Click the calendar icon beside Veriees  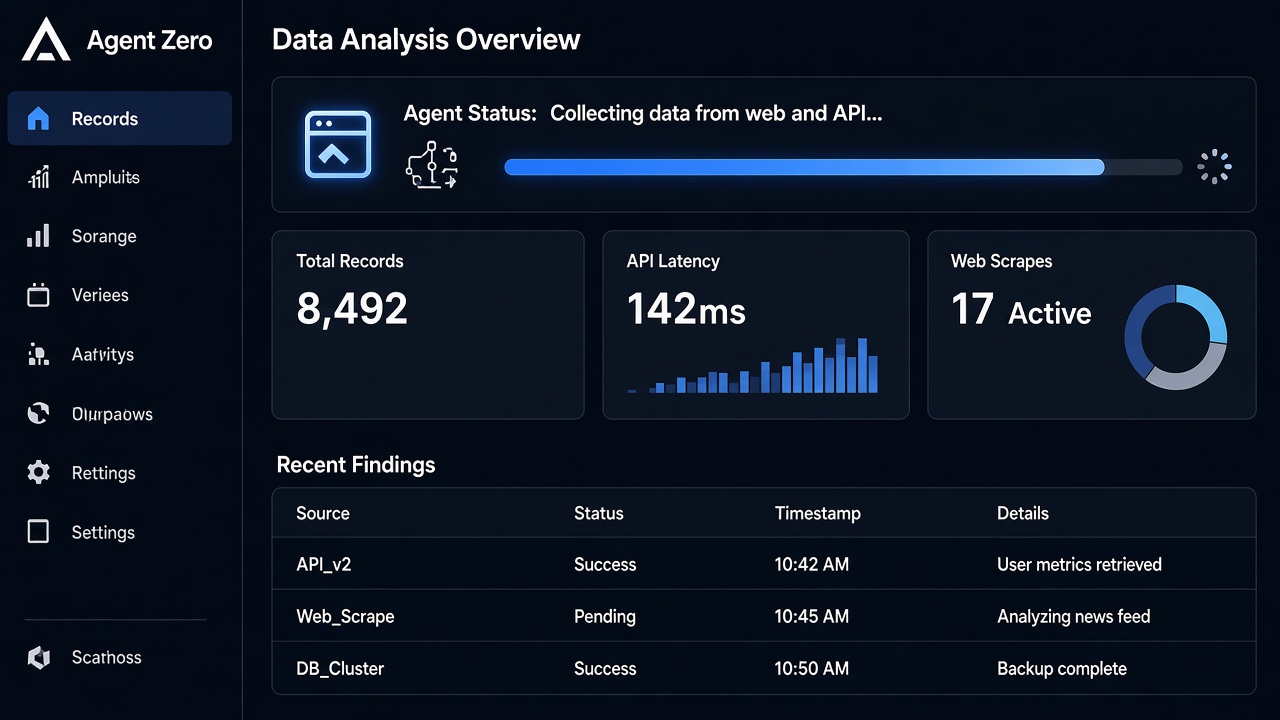tap(38, 295)
